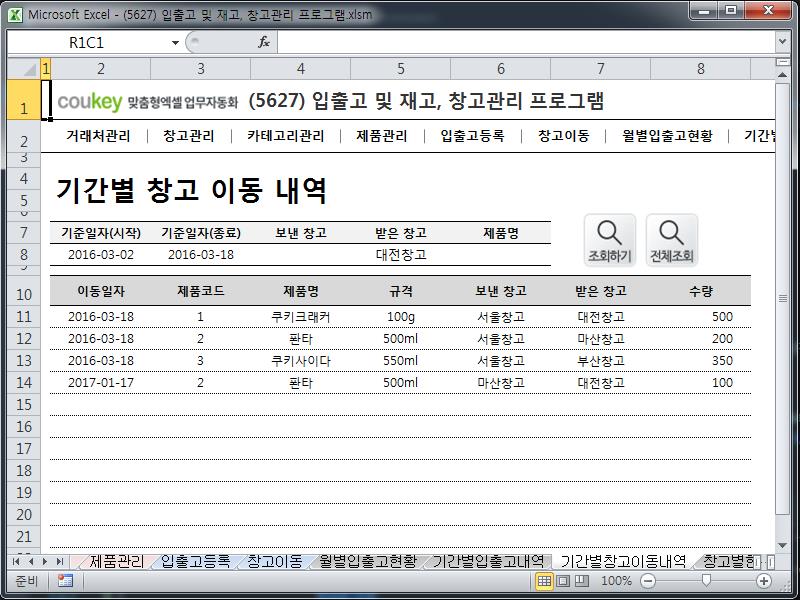Switch to Normal view icon
Image resolution: width=800 pixels, height=600 pixels.
(544, 581)
